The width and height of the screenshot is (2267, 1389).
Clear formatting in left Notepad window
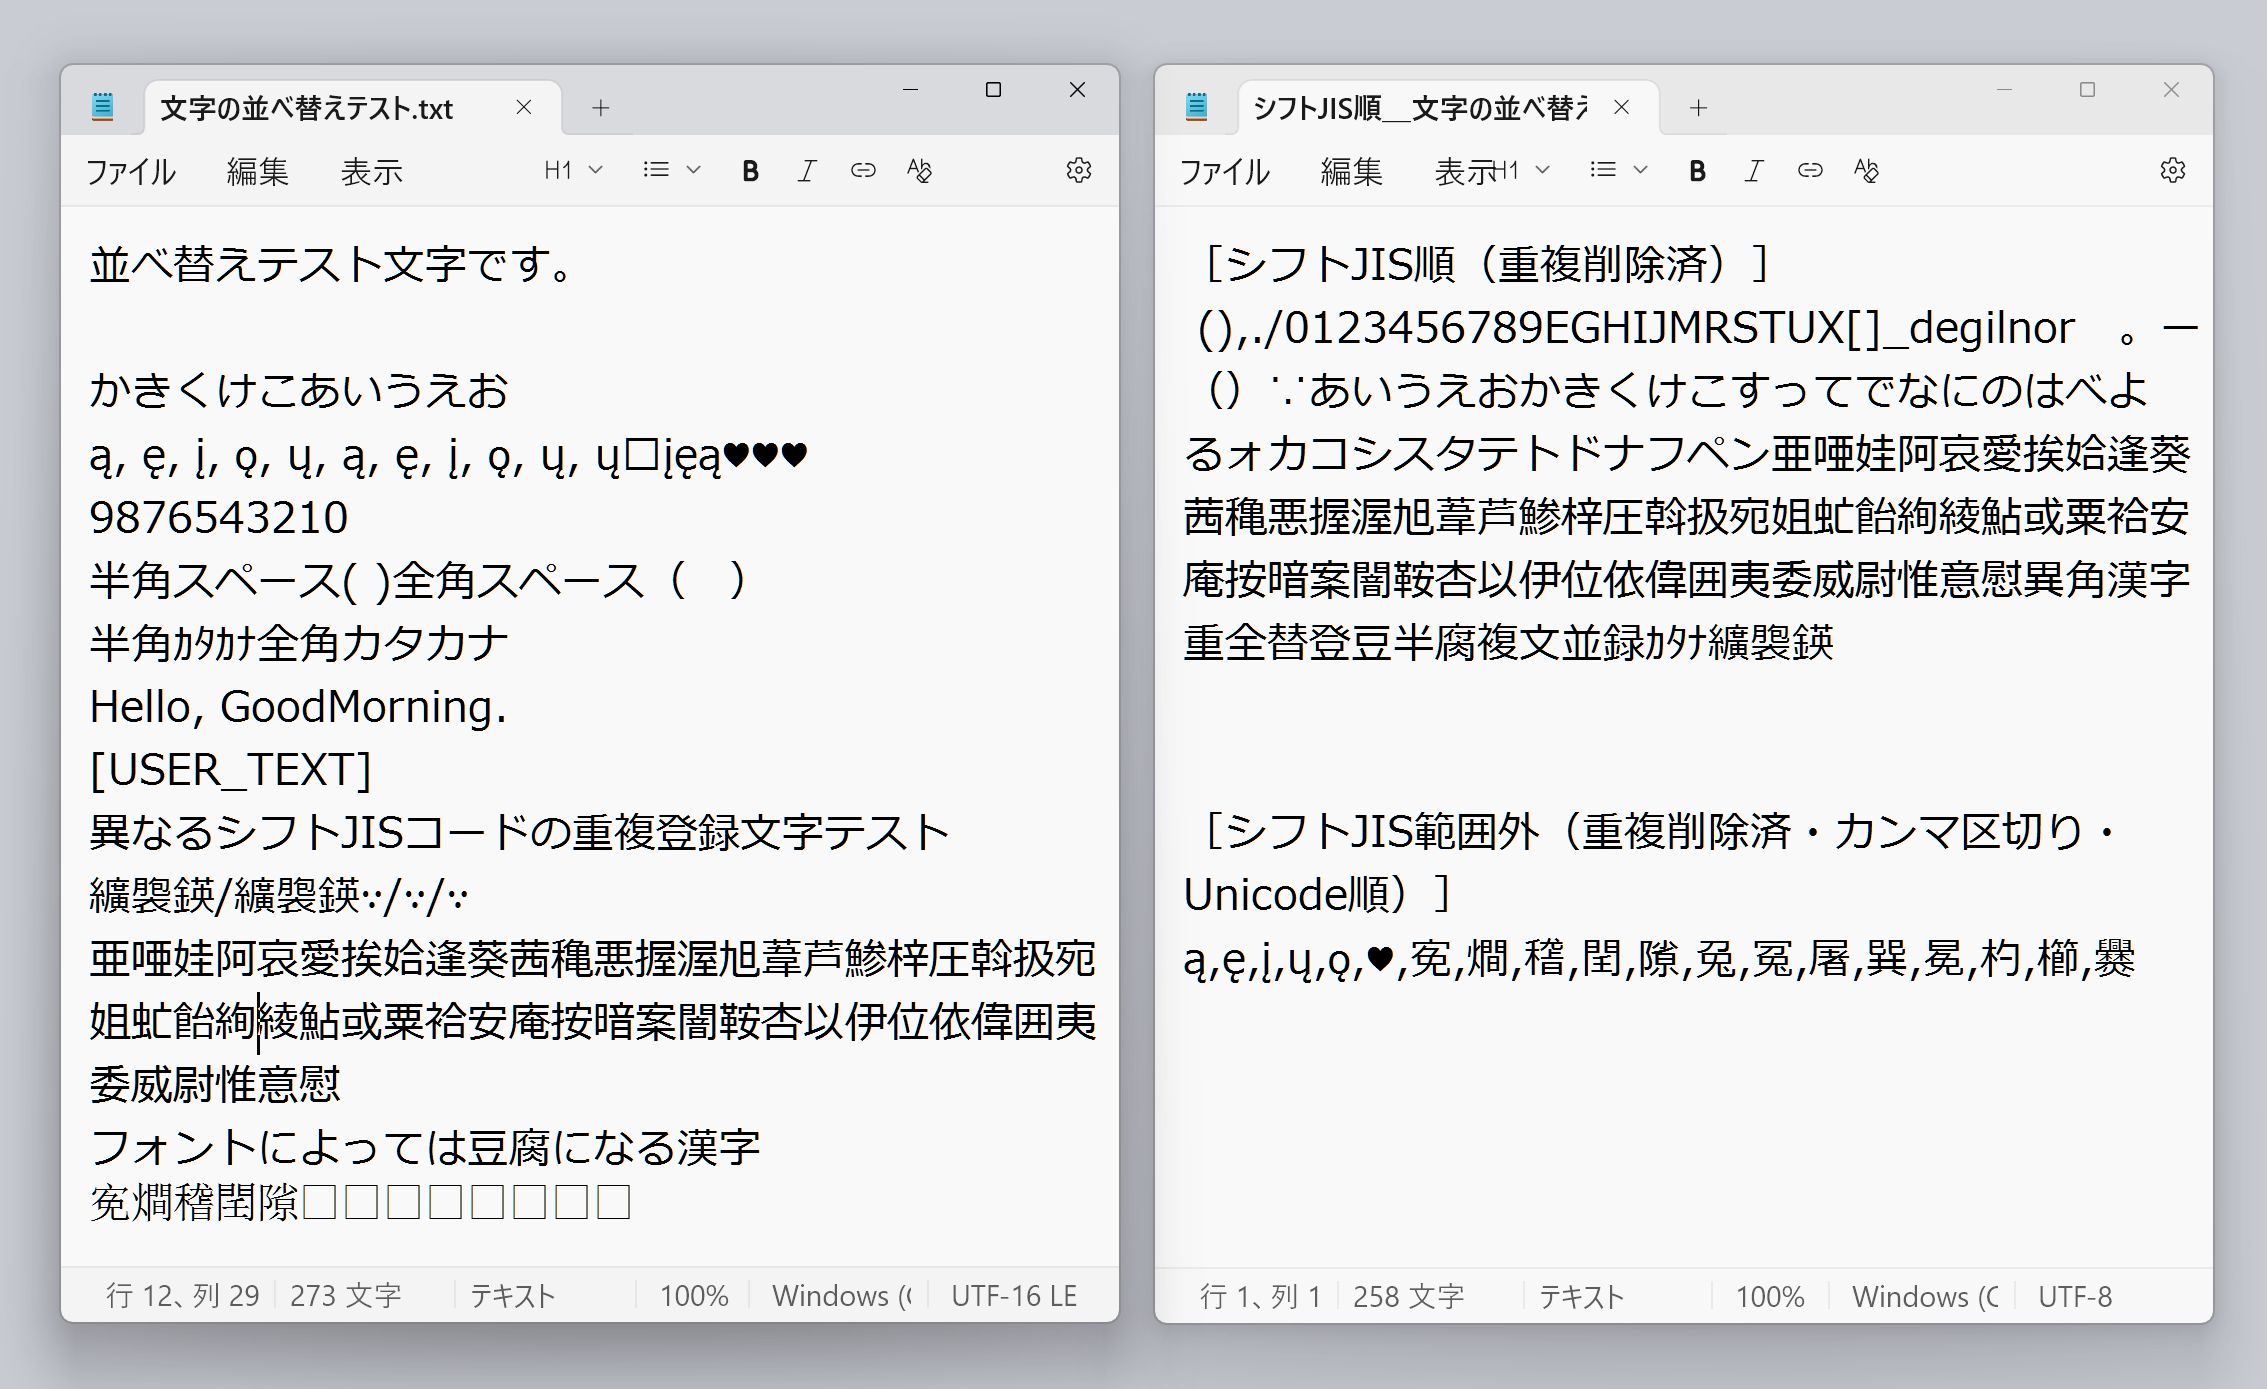tap(919, 171)
